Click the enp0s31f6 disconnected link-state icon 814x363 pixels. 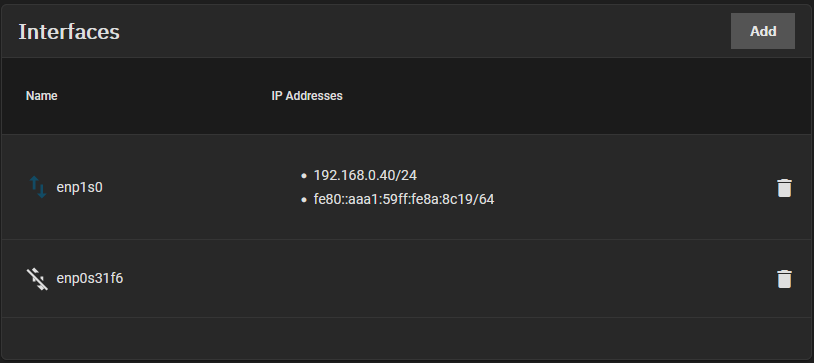(37, 278)
